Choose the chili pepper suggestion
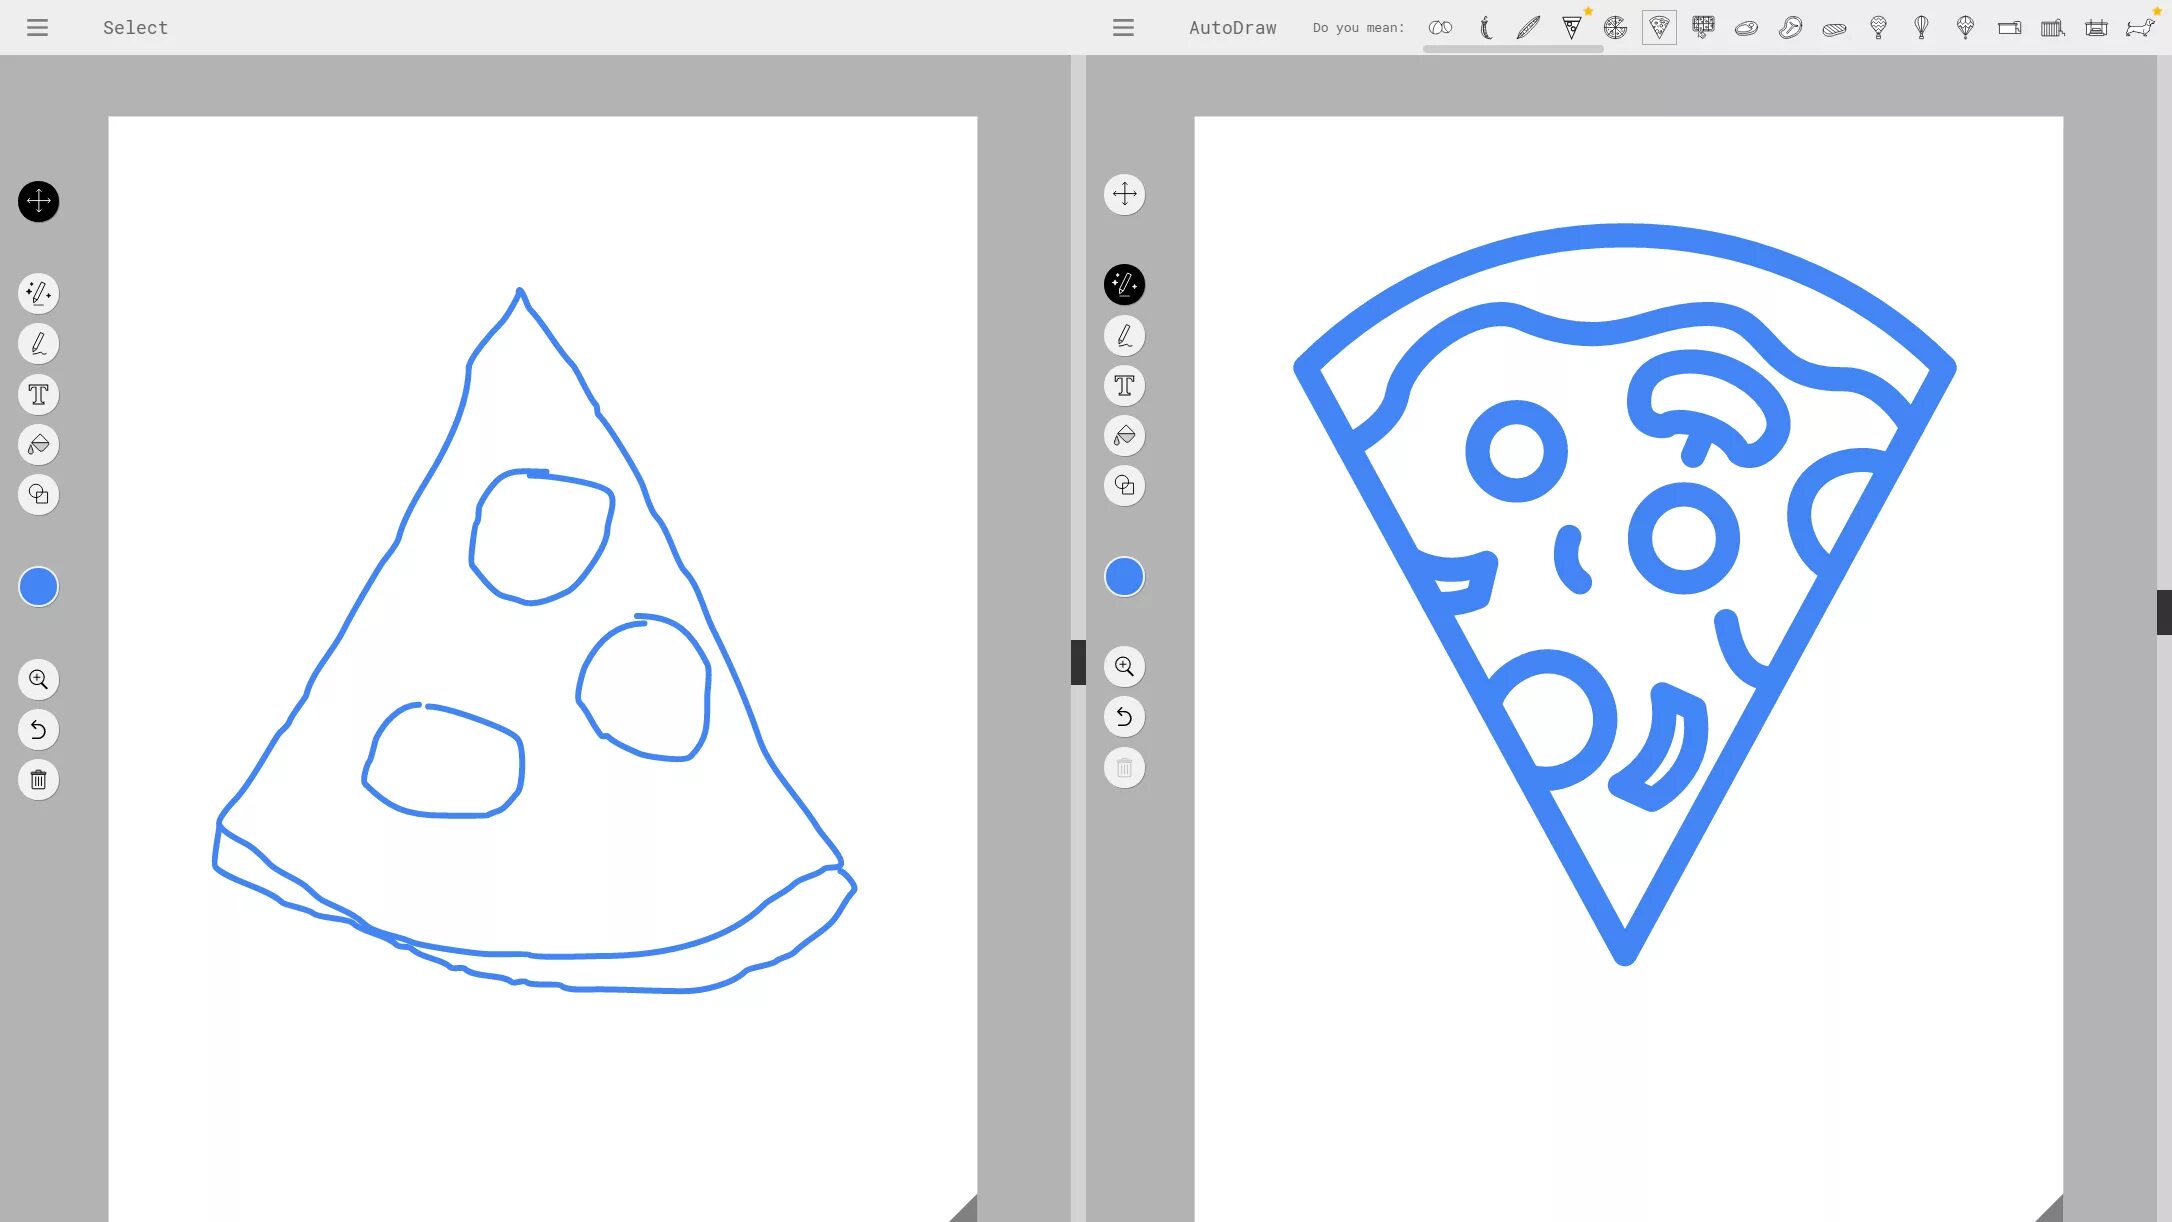 pos(1485,28)
